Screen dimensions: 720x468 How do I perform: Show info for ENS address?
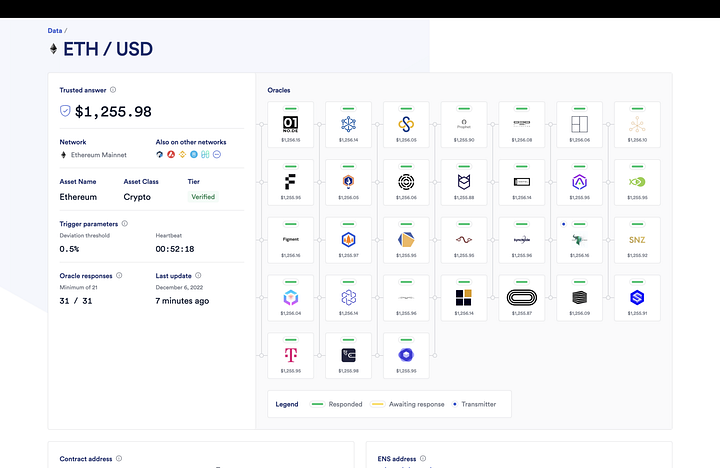(423, 458)
